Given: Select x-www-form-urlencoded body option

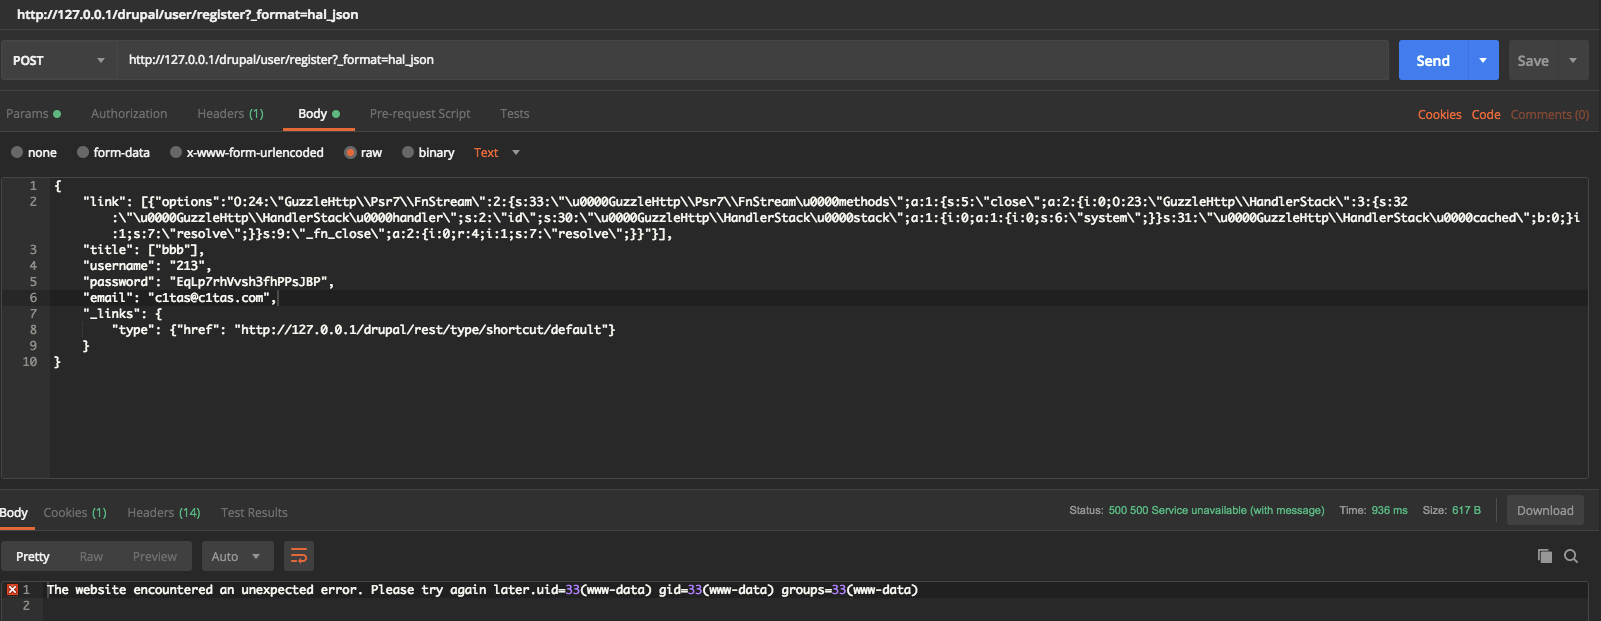Looking at the screenshot, I should [x=176, y=153].
